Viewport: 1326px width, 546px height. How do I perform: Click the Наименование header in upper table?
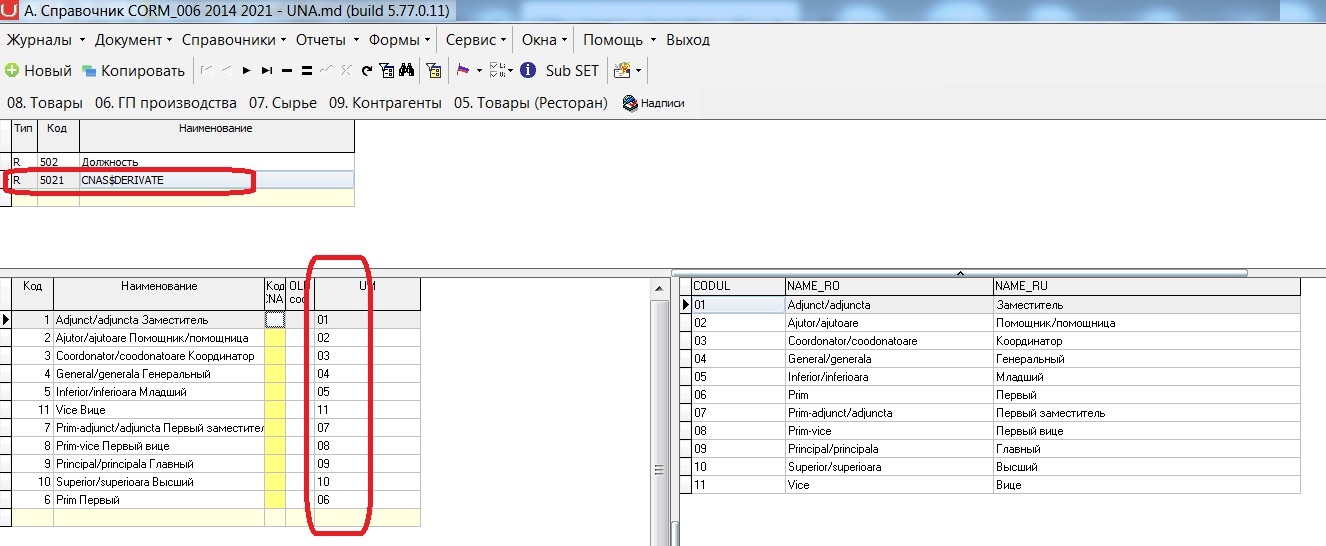[x=216, y=136]
